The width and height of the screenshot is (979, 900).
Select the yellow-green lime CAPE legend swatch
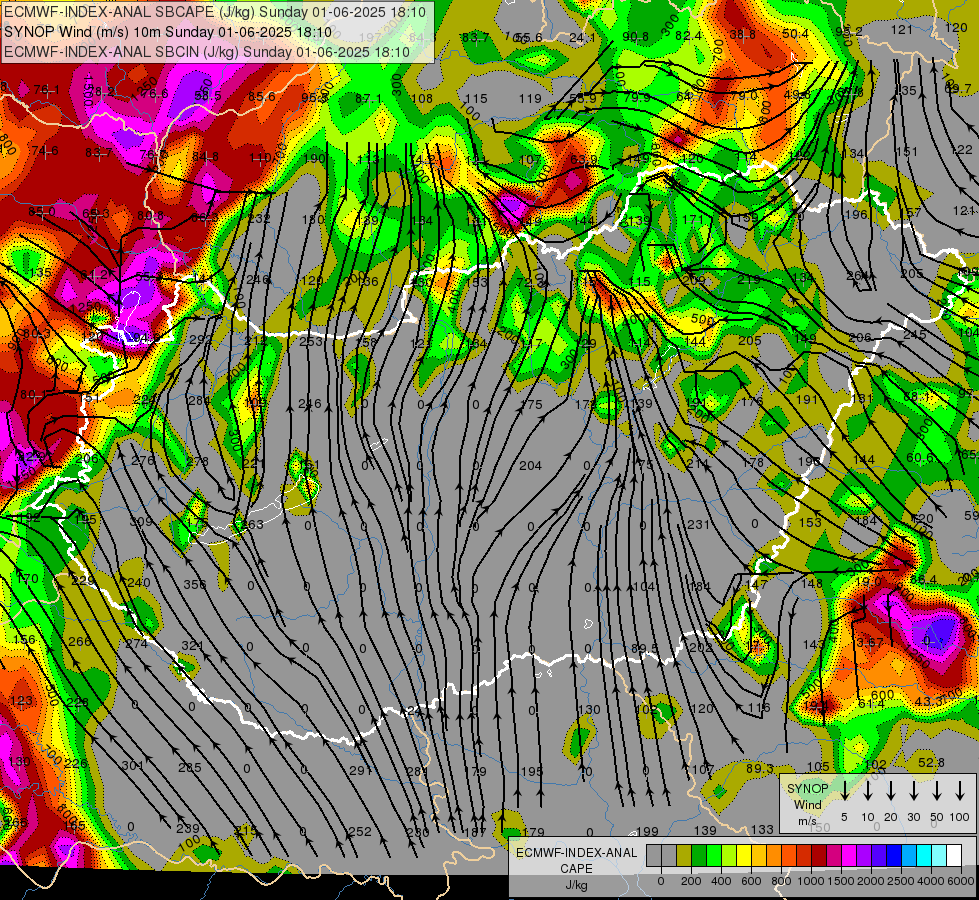coord(729,856)
